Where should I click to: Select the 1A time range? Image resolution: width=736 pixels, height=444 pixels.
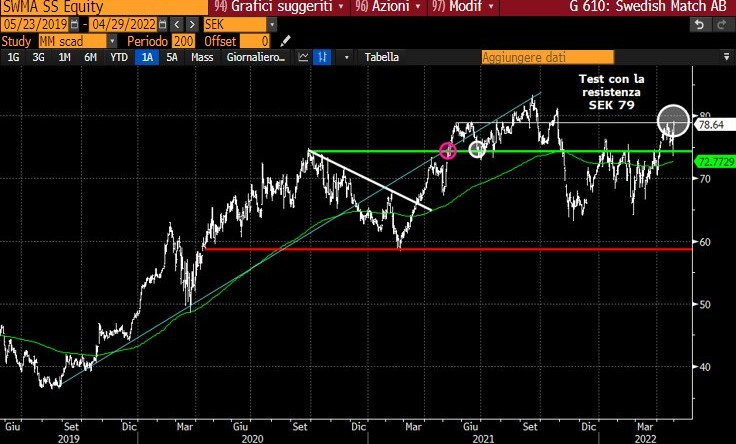[147, 57]
